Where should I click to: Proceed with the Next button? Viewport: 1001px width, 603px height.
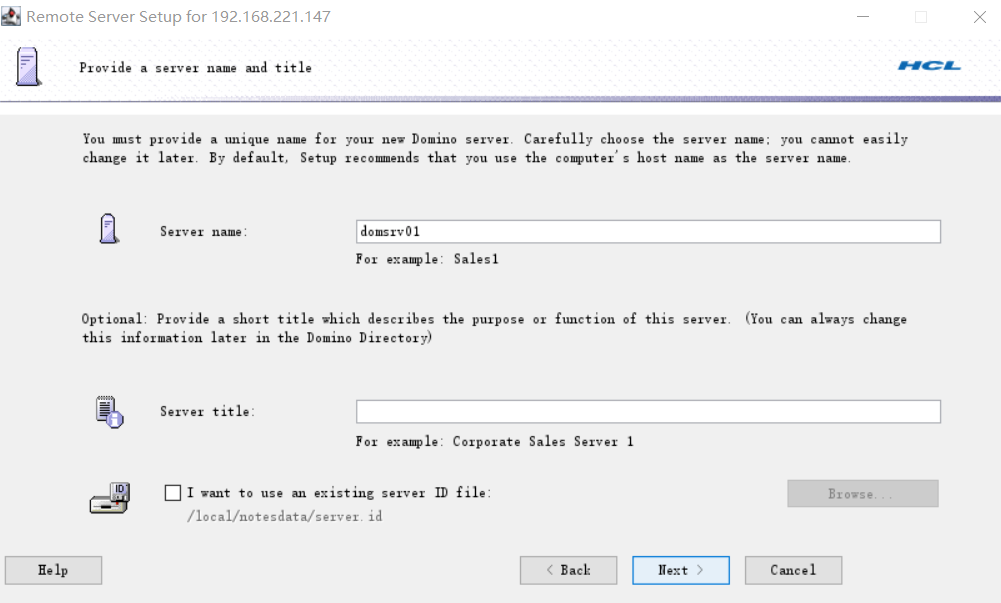[x=681, y=570]
